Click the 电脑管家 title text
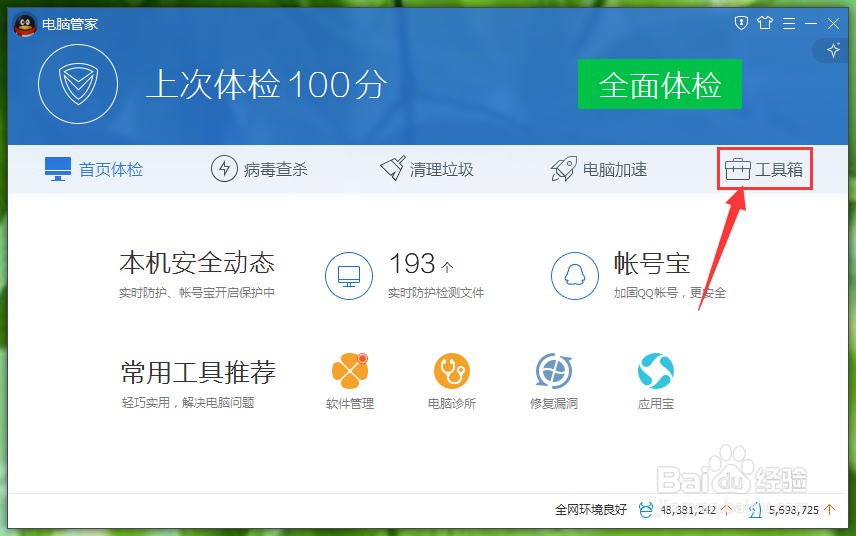This screenshot has width=856, height=536. 70,24
